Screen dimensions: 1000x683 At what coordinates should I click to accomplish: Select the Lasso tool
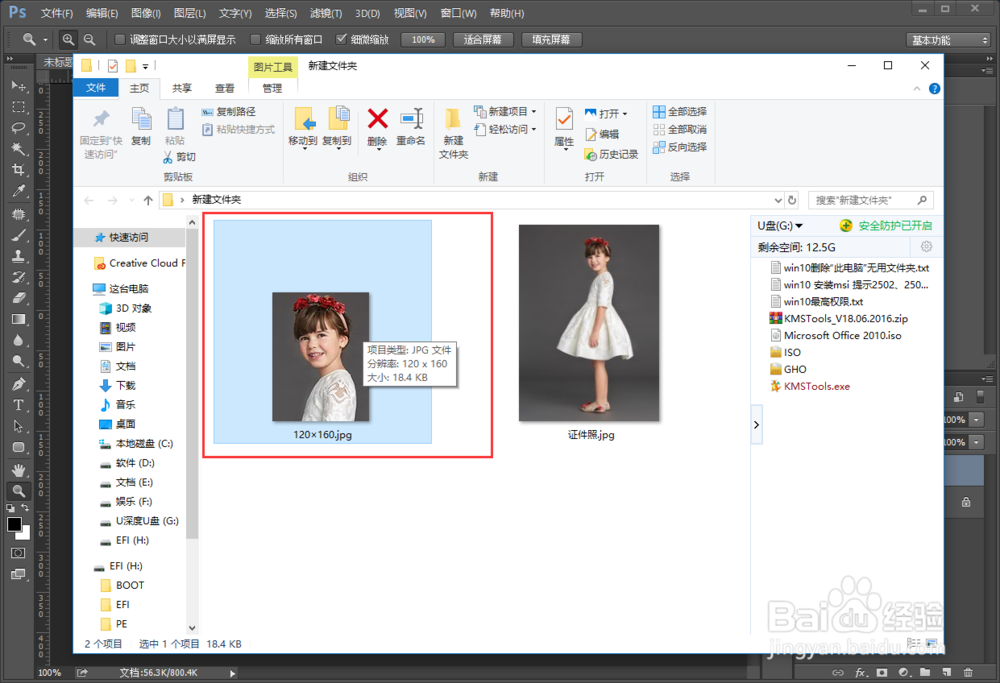[17, 128]
